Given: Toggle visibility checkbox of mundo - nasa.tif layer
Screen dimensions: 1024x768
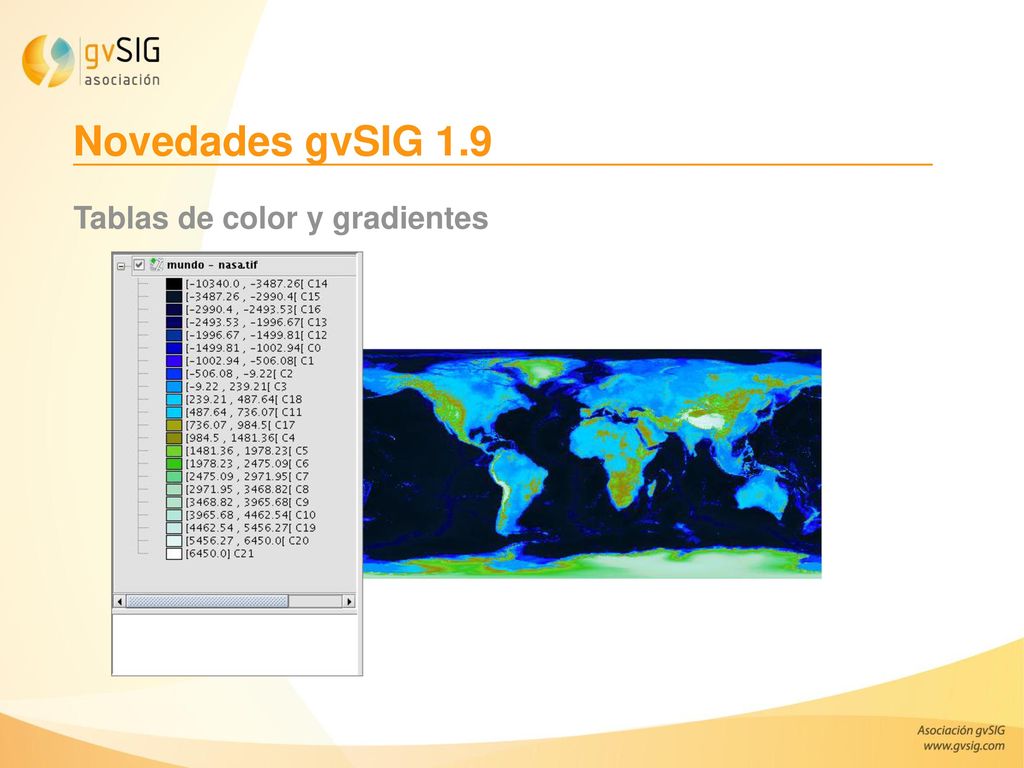Looking at the screenshot, I should [139, 265].
